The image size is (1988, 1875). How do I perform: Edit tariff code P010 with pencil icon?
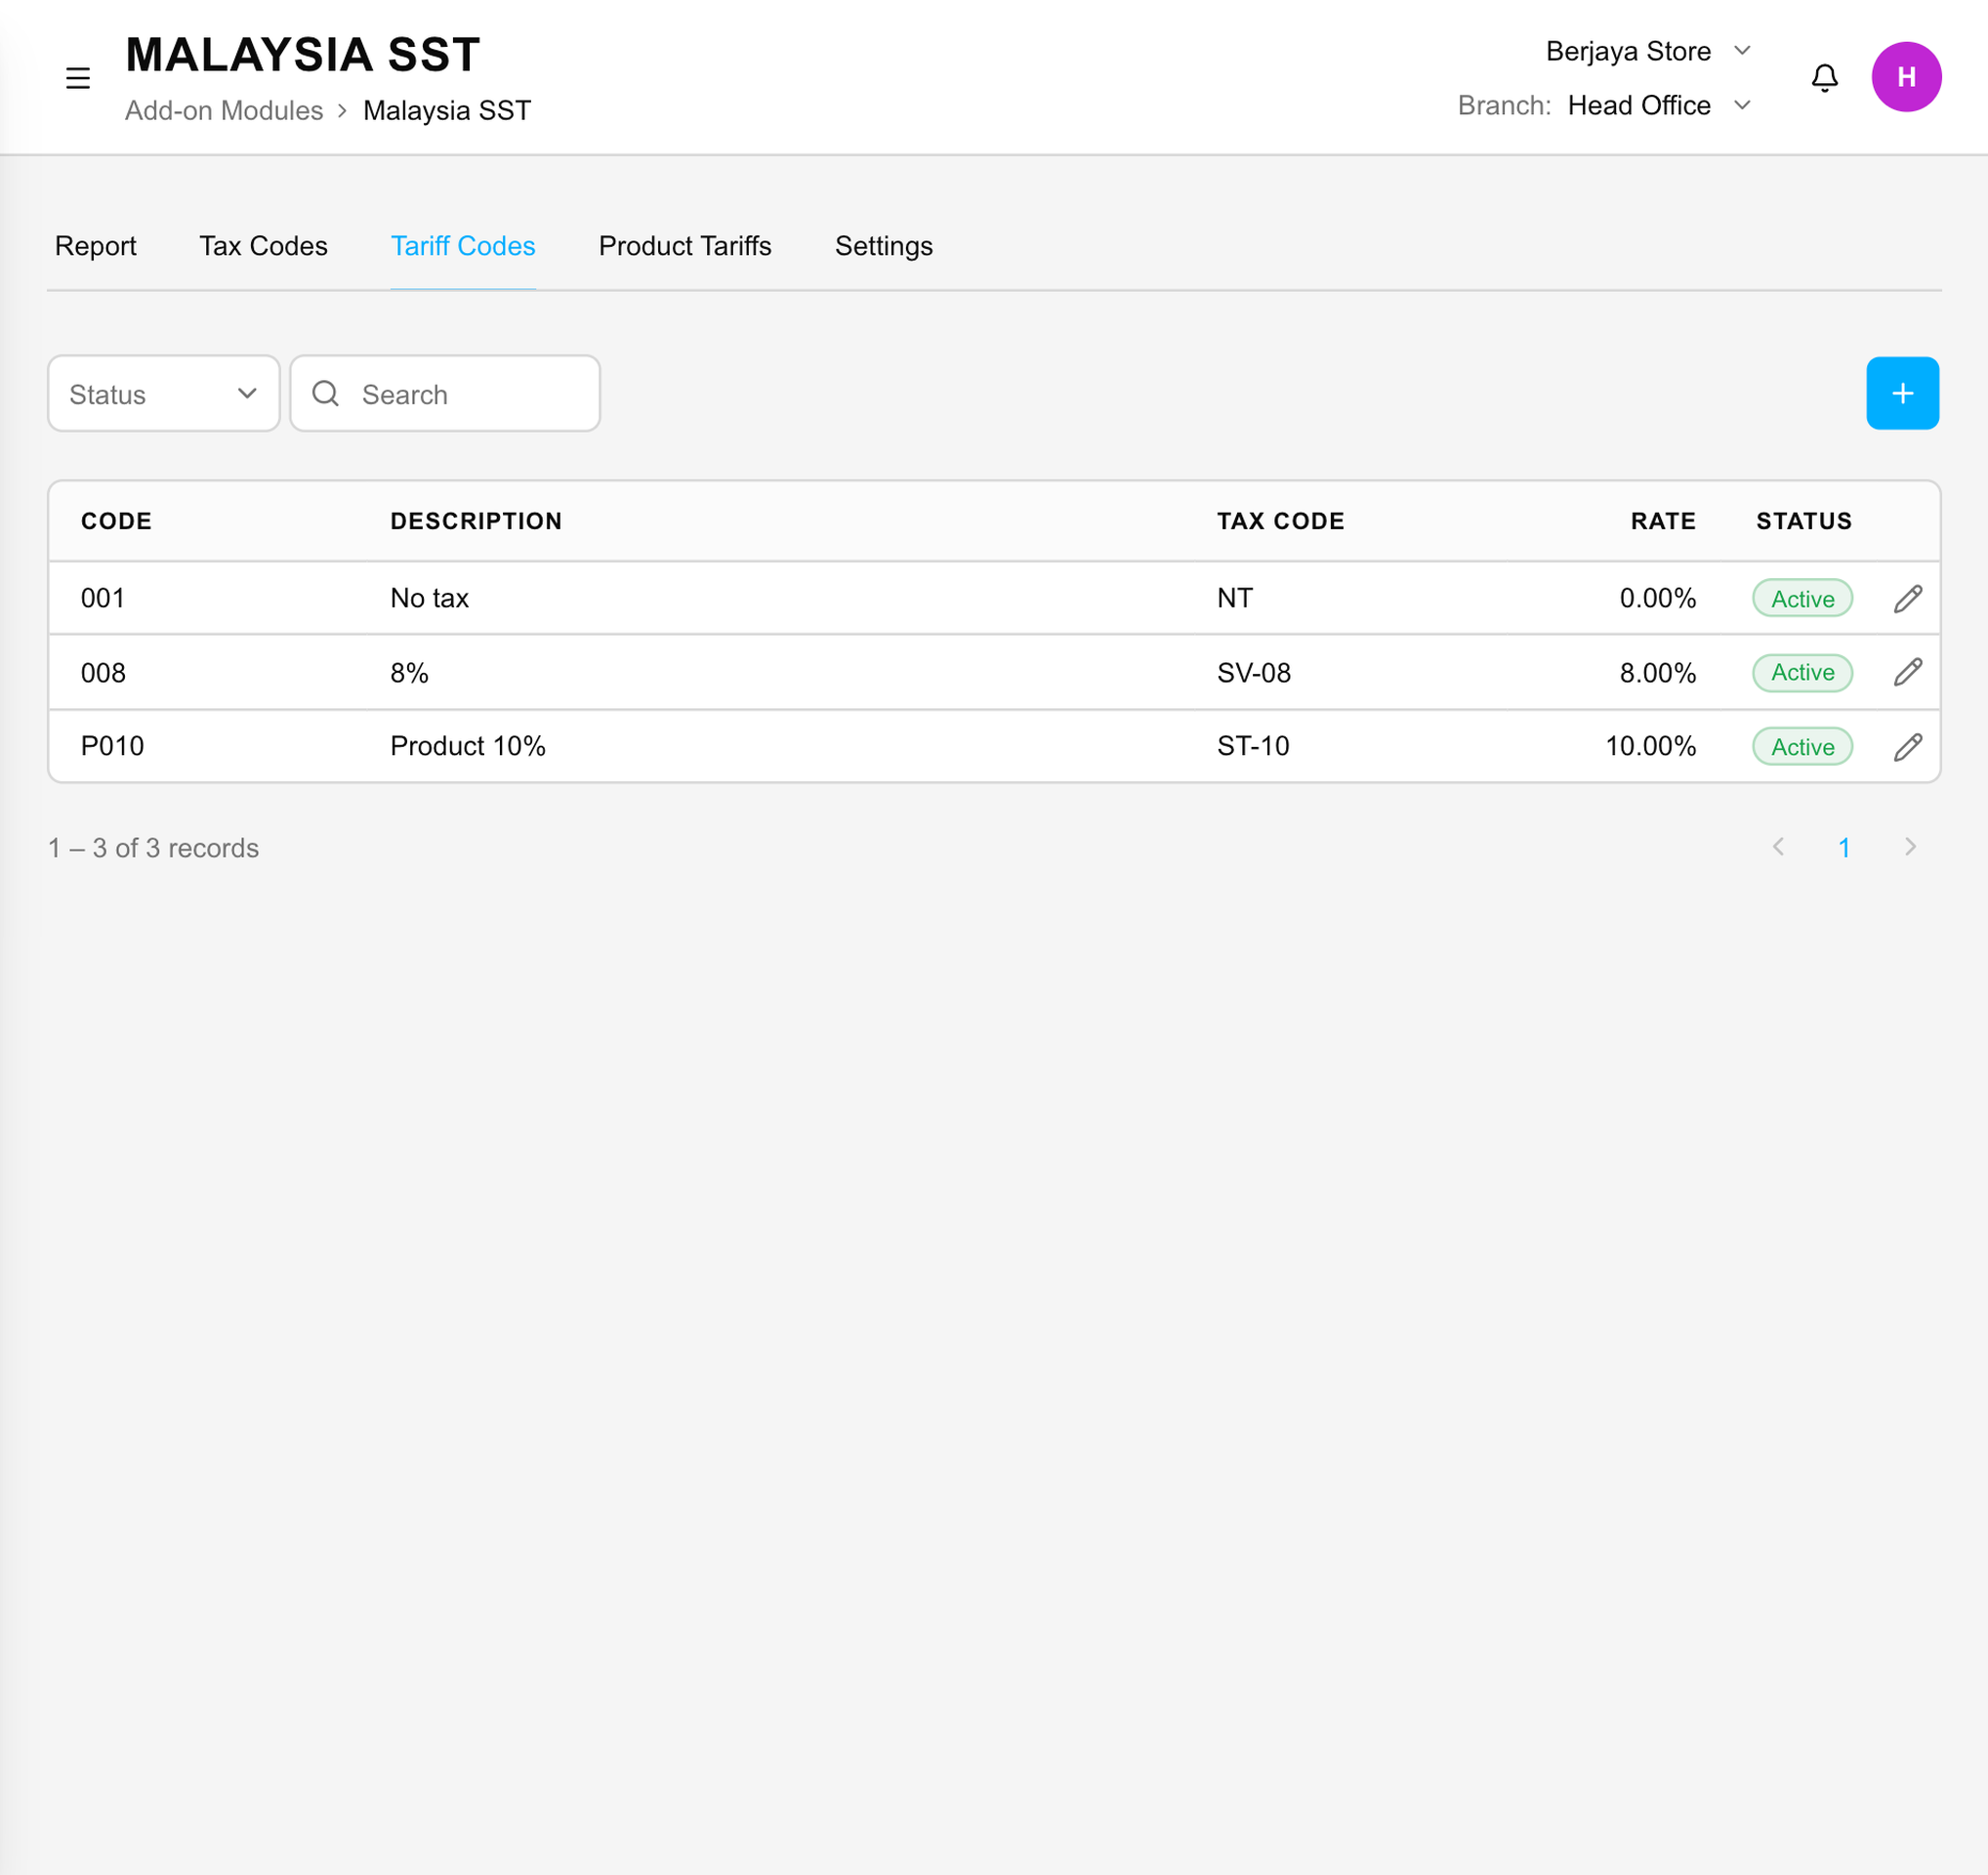(x=1907, y=746)
